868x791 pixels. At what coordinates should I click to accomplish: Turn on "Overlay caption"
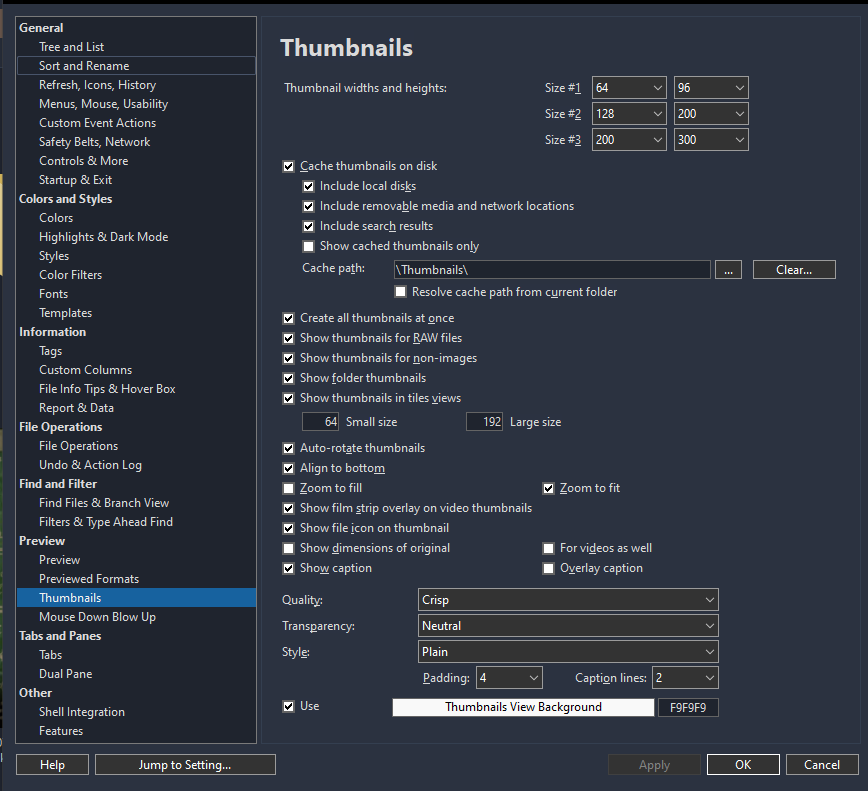click(549, 568)
